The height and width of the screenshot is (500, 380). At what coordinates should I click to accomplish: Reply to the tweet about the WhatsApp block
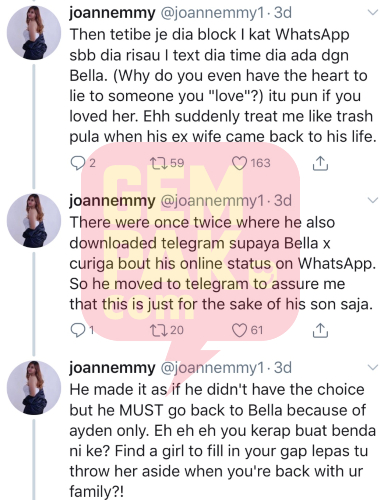tap(78, 163)
